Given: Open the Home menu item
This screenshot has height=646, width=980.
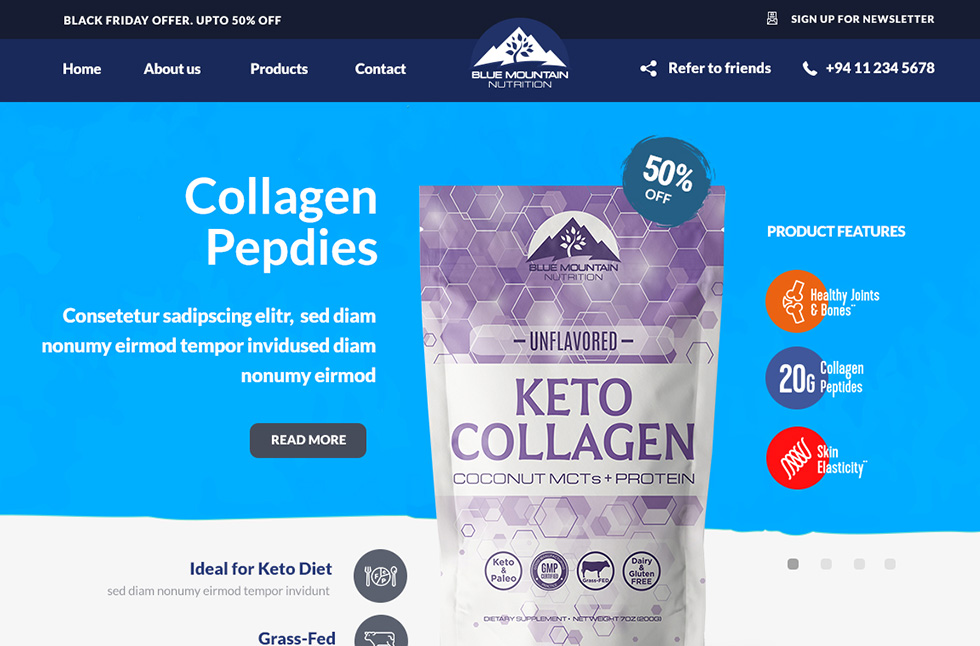Looking at the screenshot, I should 82,69.
